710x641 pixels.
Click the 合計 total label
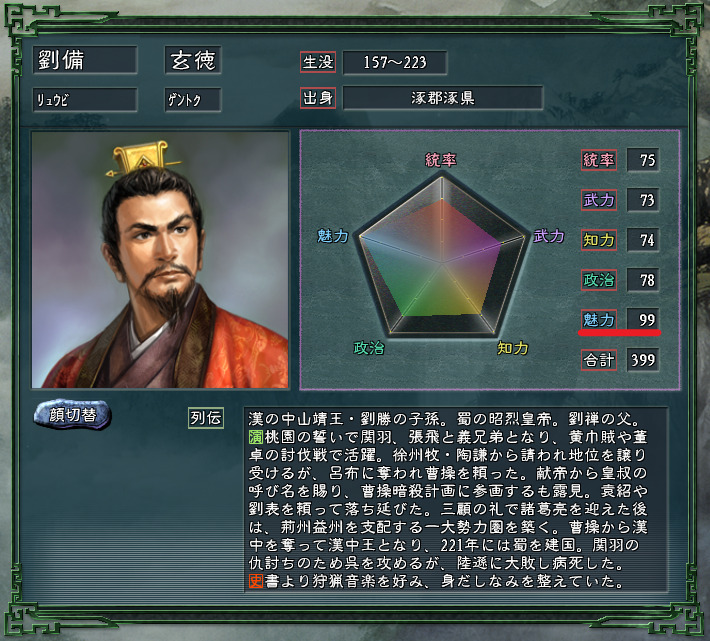pos(599,360)
